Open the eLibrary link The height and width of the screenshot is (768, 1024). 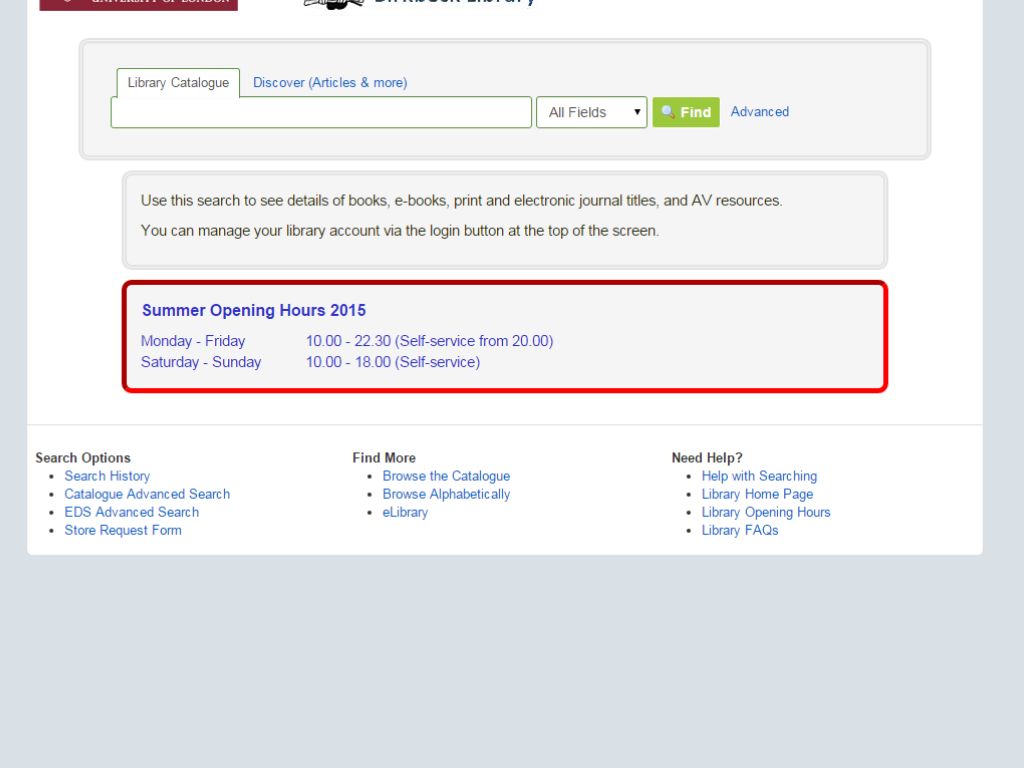tap(405, 512)
